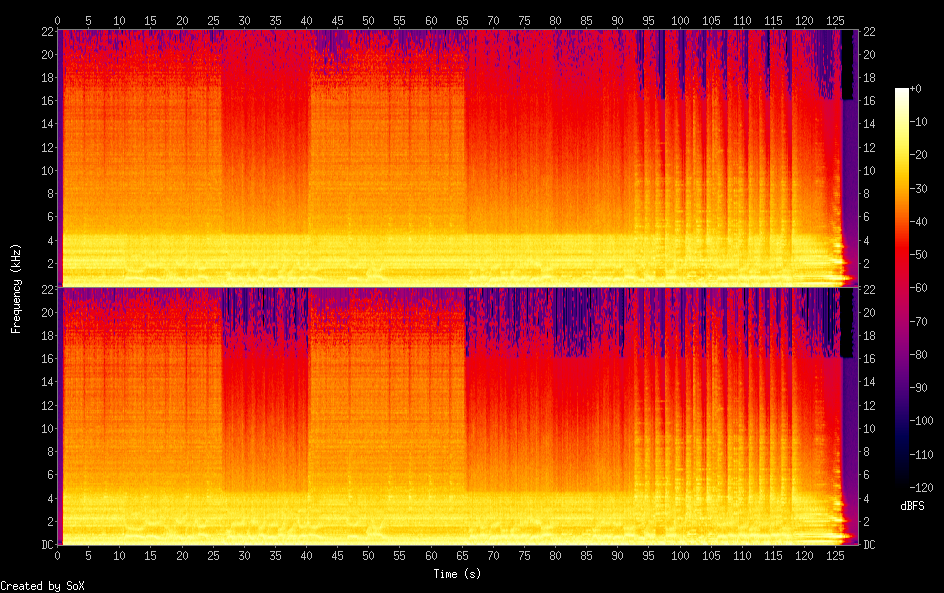Viewport: 944px width, 593px height.
Task: Click the 90 second mark on bottom time axis
Action: 618,556
